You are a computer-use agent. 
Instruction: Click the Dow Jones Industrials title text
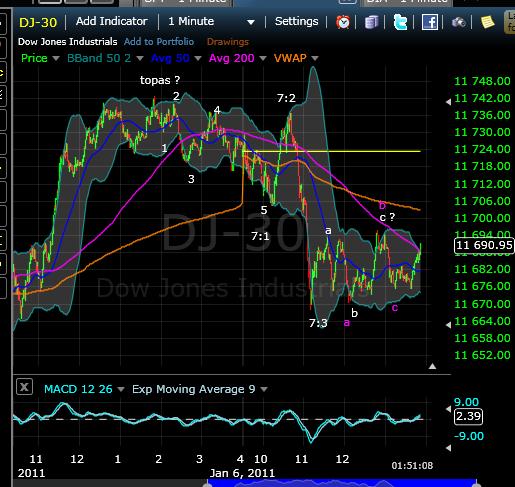[67, 42]
